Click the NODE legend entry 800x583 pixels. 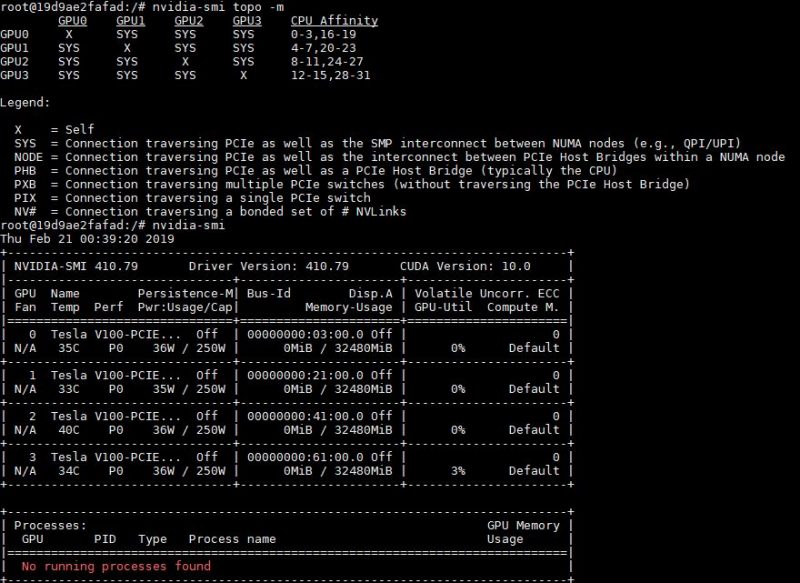coord(399,157)
